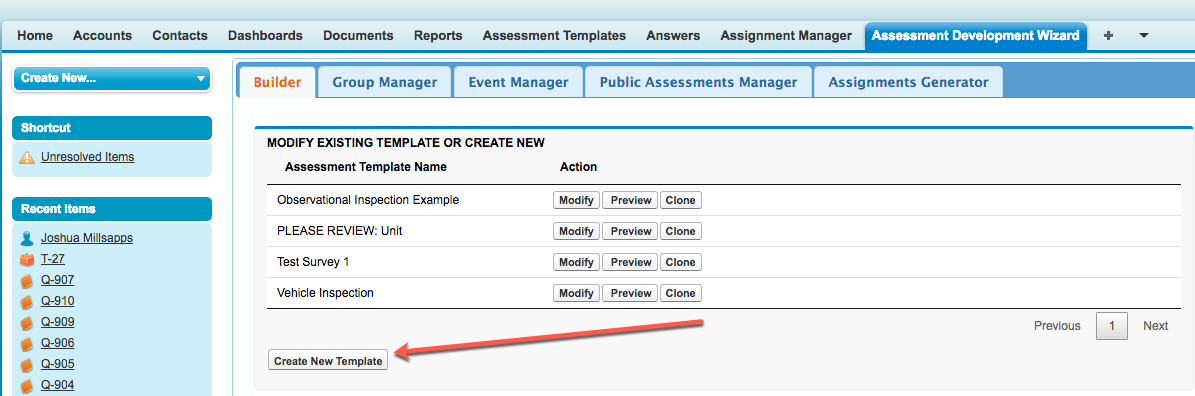Click the orange icon beside Q-909
This screenshot has height=396, width=1195.
pos(27,322)
